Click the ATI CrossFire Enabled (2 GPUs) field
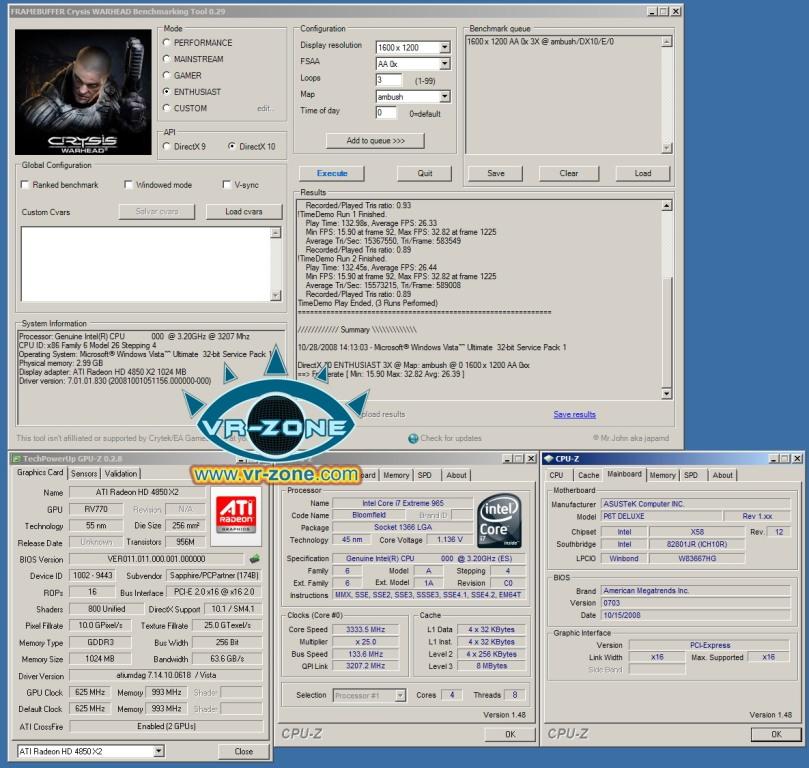 coord(166,726)
